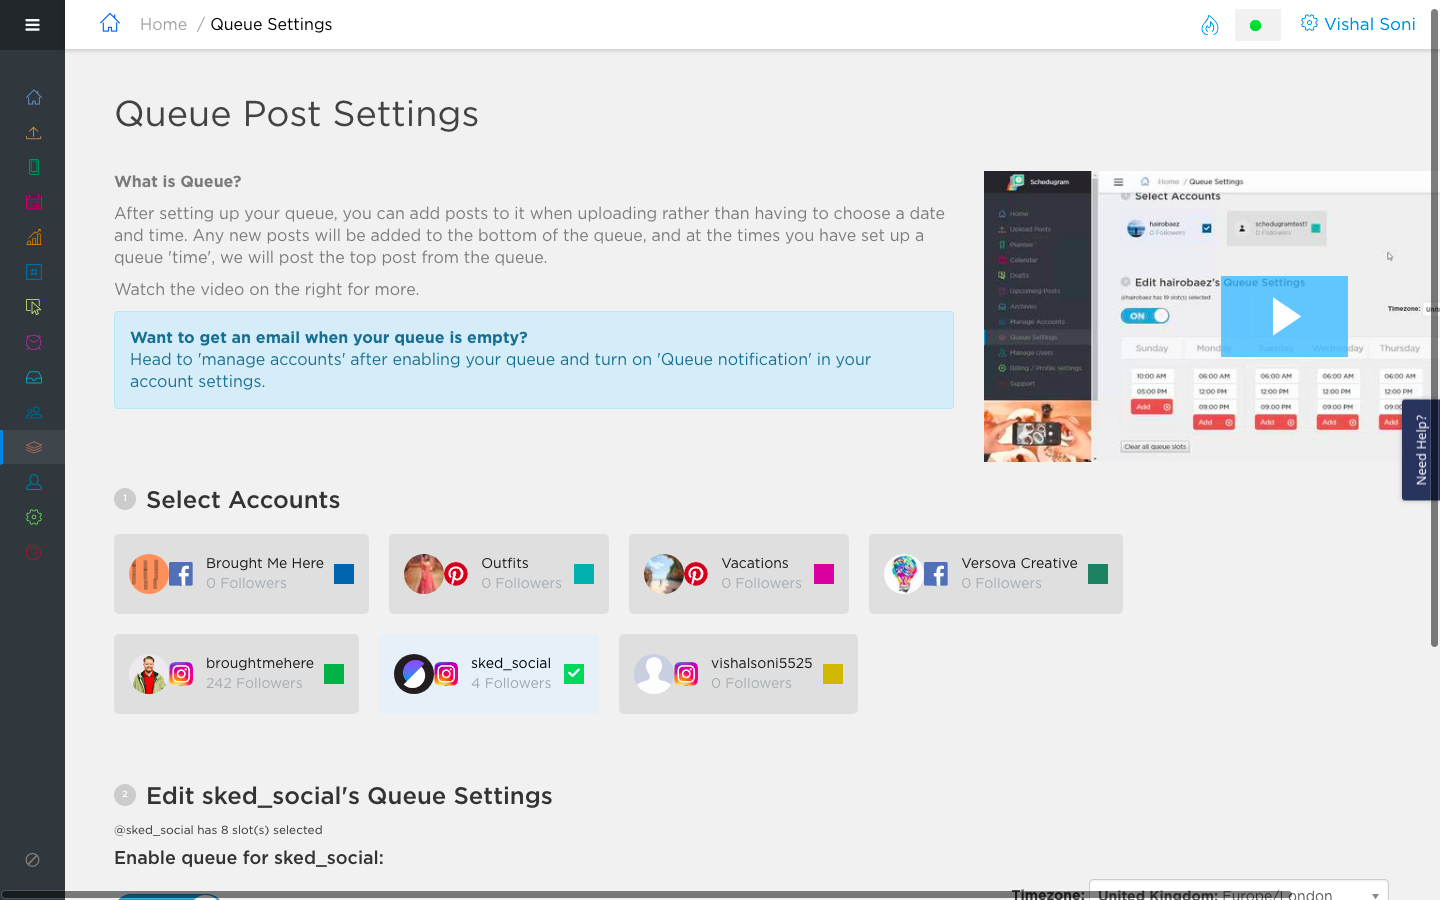
Task: Open the Vishal Soni user menu
Action: click(x=1358, y=24)
